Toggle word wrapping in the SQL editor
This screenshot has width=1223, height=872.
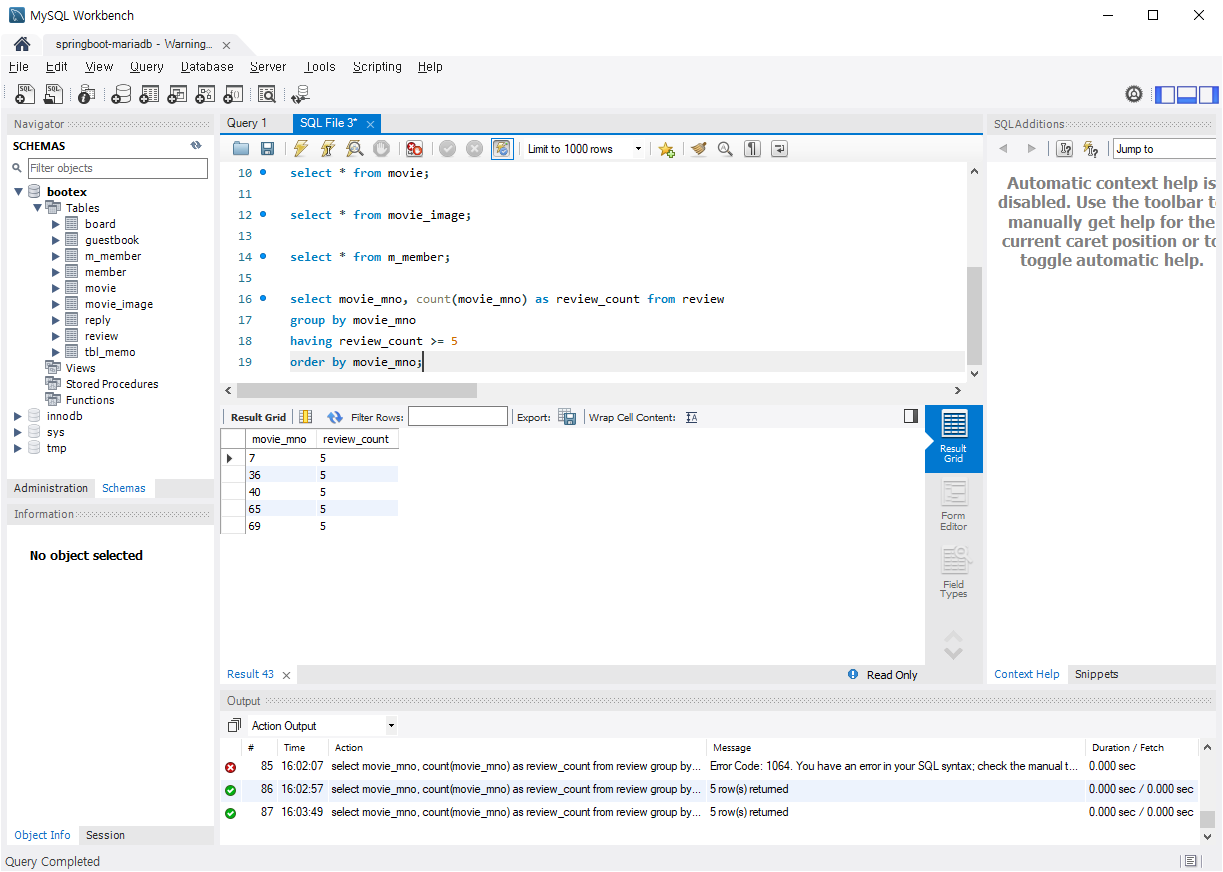tap(780, 149)
